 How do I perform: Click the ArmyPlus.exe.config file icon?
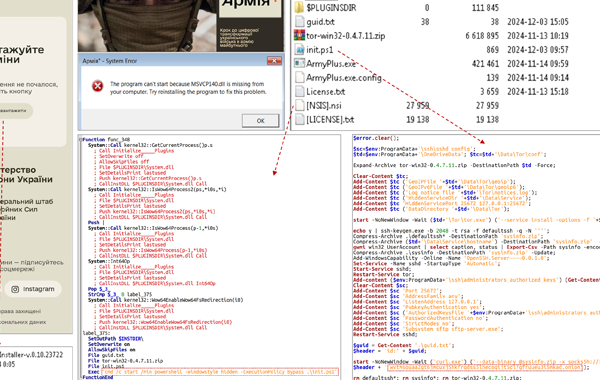(x=300, y=77)
